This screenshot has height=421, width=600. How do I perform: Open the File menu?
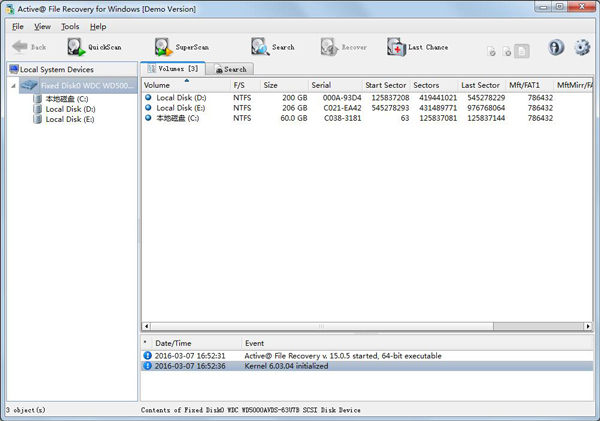tap(18, 27)
